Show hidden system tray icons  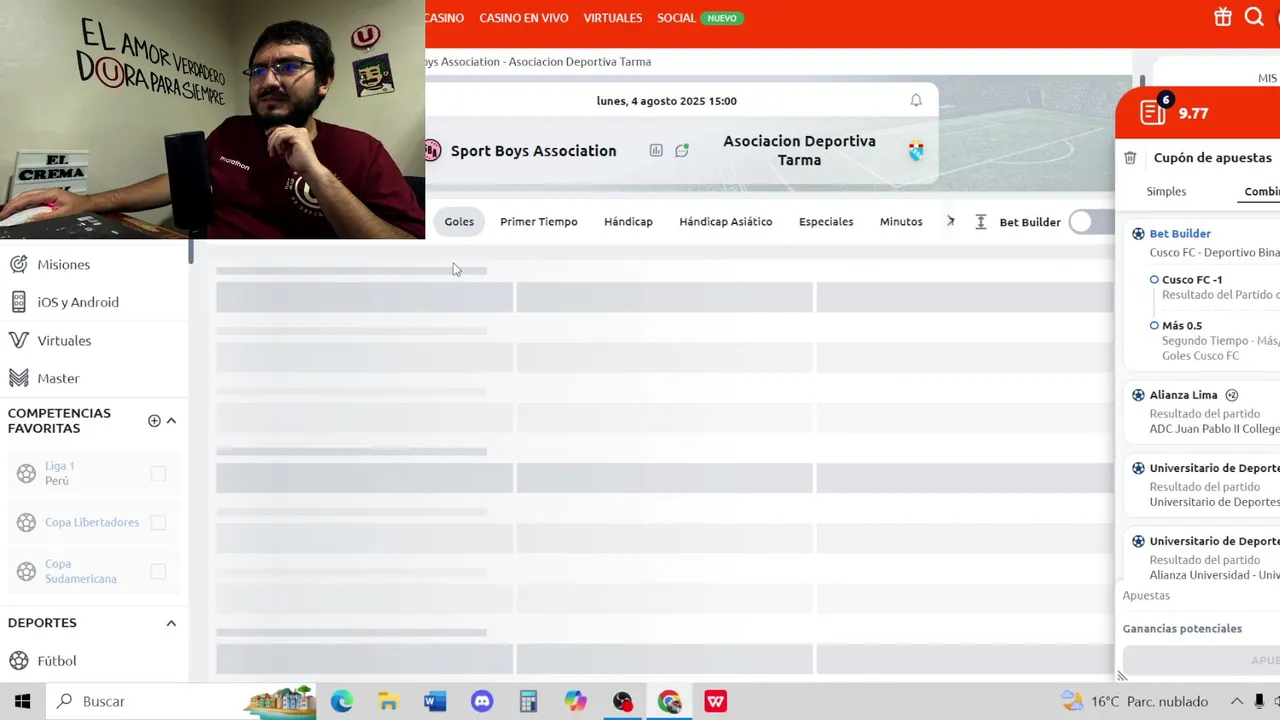[x=1236, y=701]
